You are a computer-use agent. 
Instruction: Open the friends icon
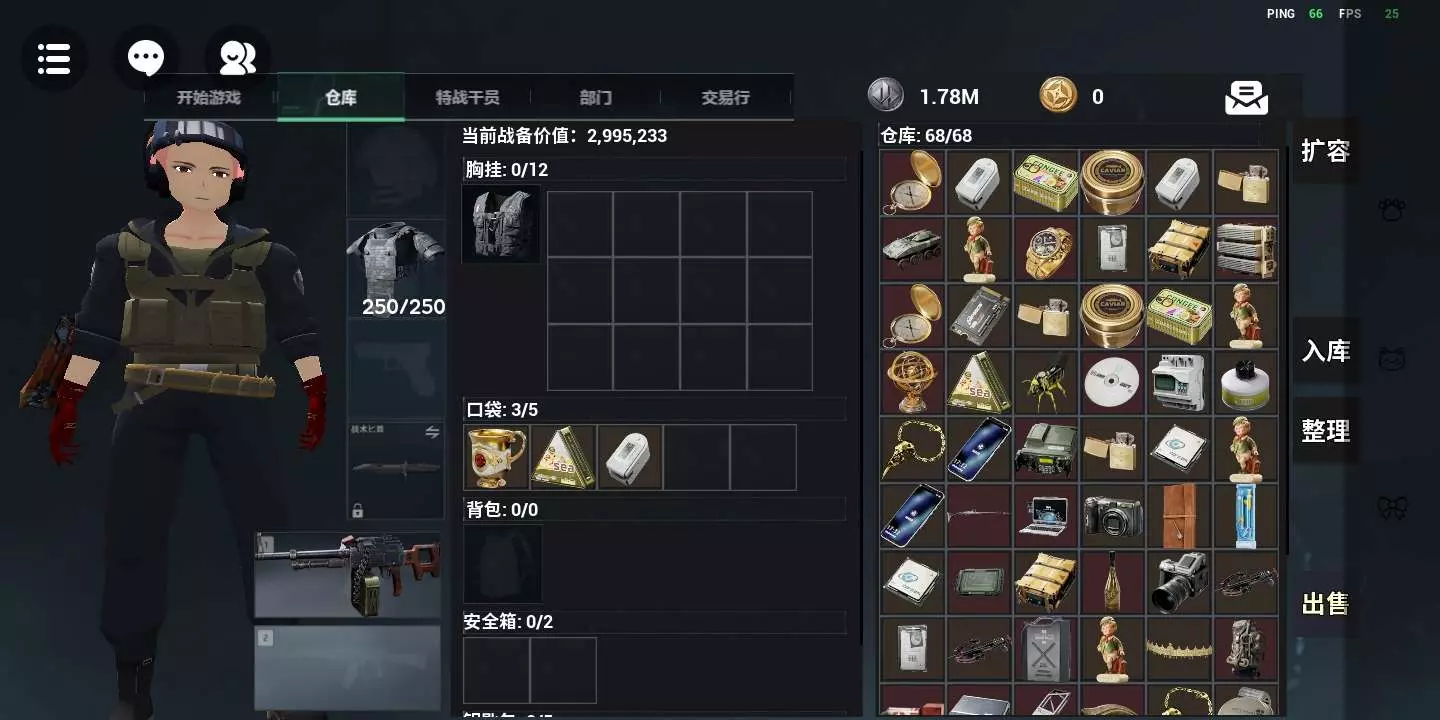[x=238, y=58]
